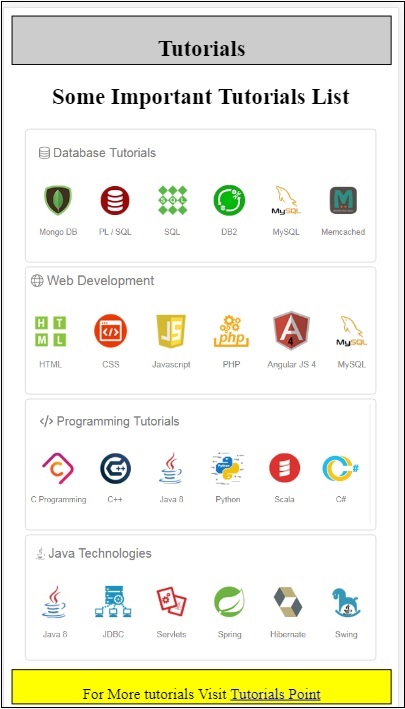Click MySQL icon in Web Development
Screen dimensions: 405x709
[352, 331]
